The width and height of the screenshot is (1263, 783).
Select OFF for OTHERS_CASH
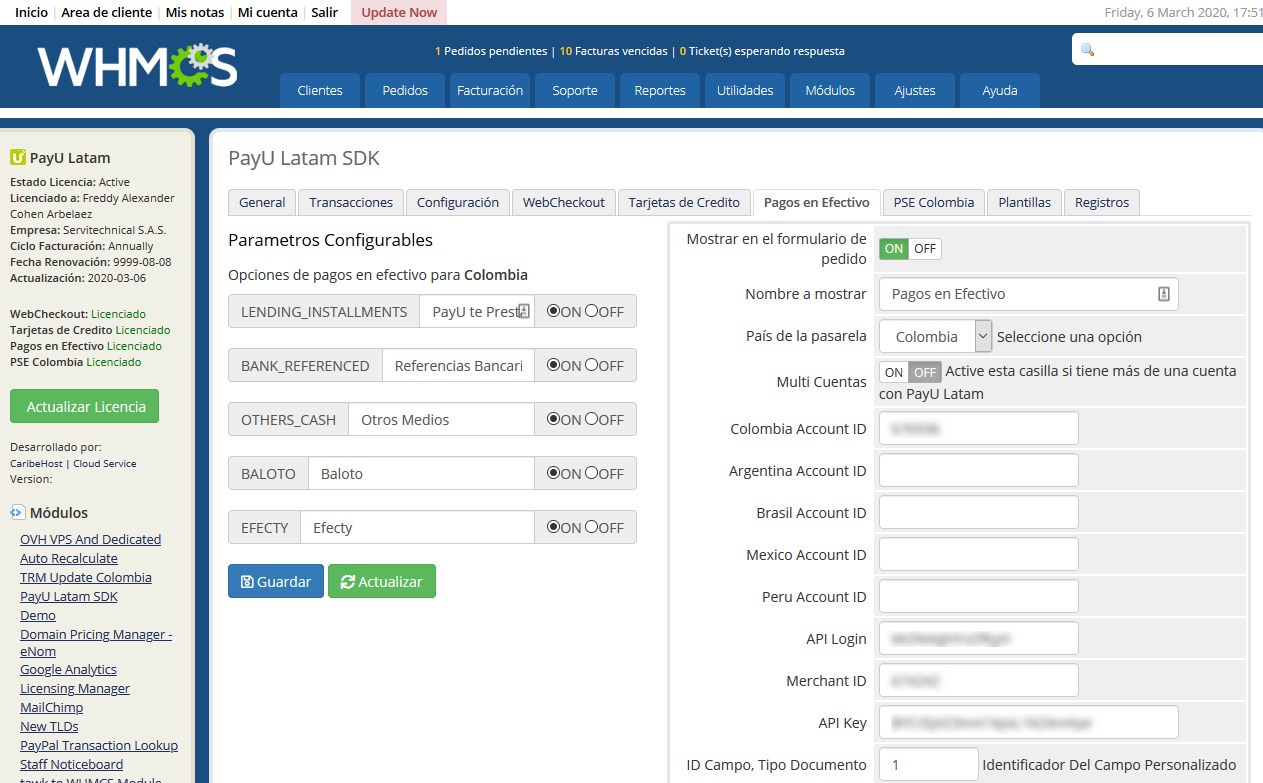(x=591, y=419)
